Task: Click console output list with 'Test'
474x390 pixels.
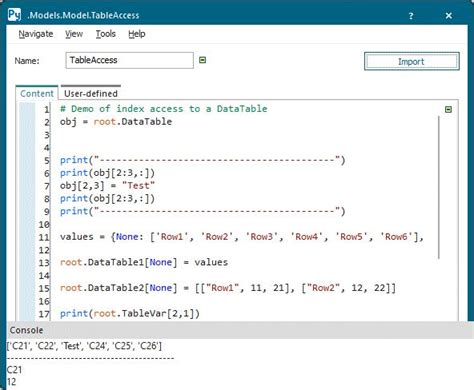Action: 84,346
